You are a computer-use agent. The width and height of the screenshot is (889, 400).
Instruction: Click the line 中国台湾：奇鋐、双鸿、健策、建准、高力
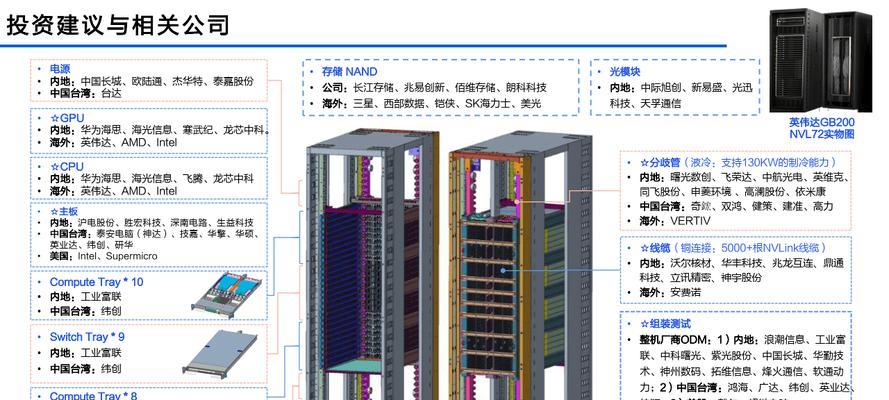(x=736, y=206)
